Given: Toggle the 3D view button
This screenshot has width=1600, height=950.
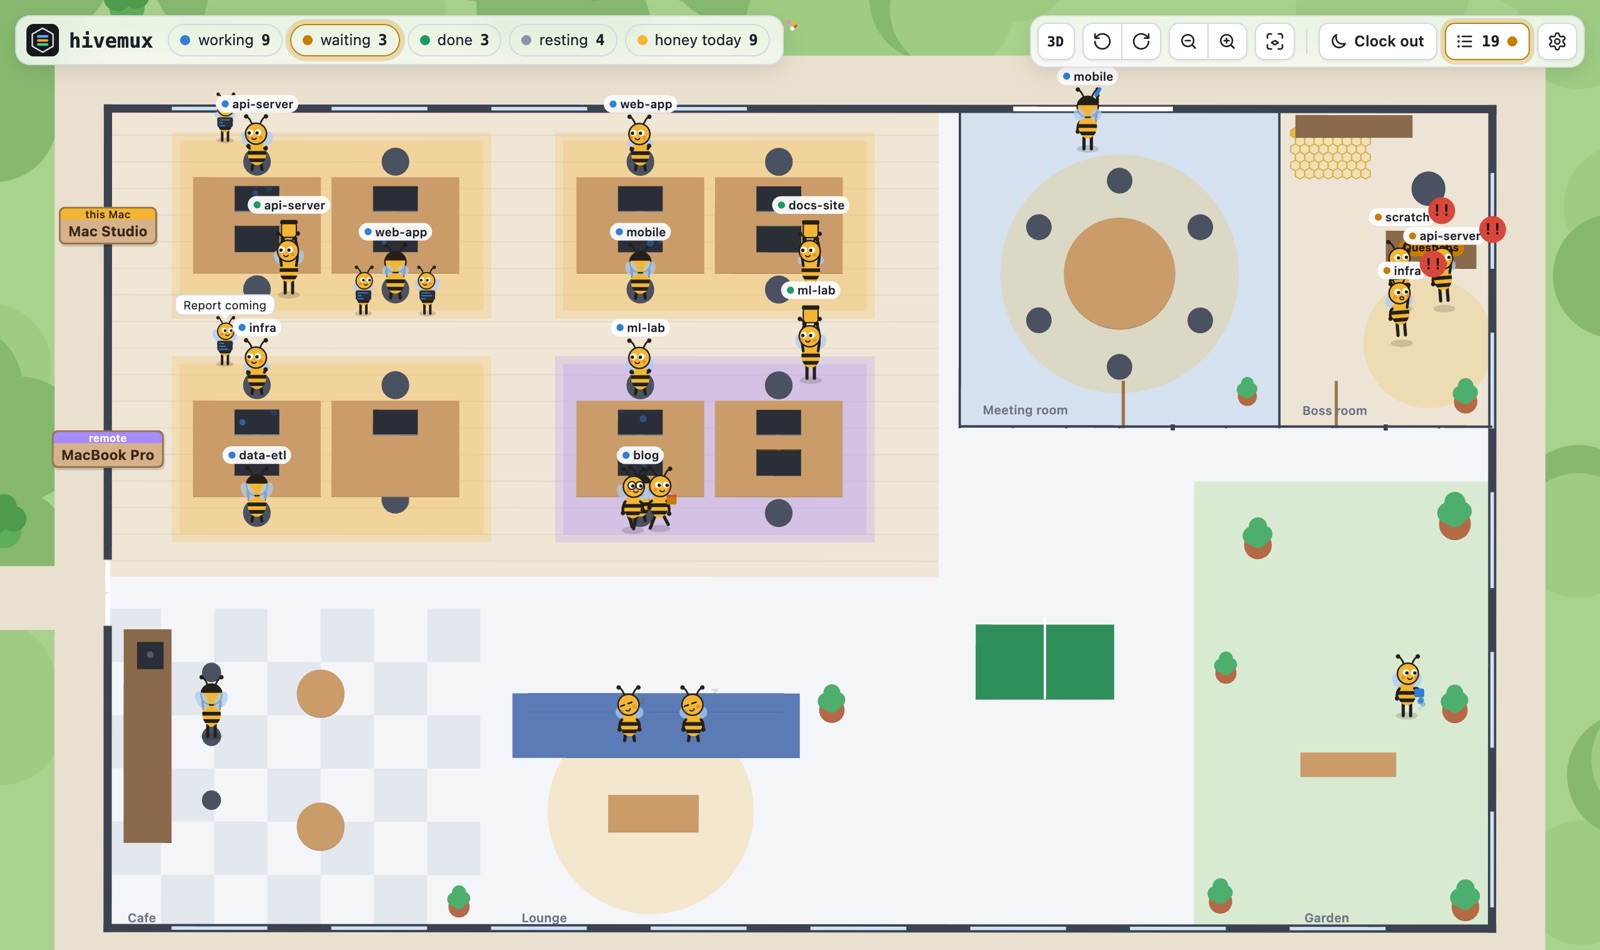Looking at the screenshot, I should [x=1055, y=41].
